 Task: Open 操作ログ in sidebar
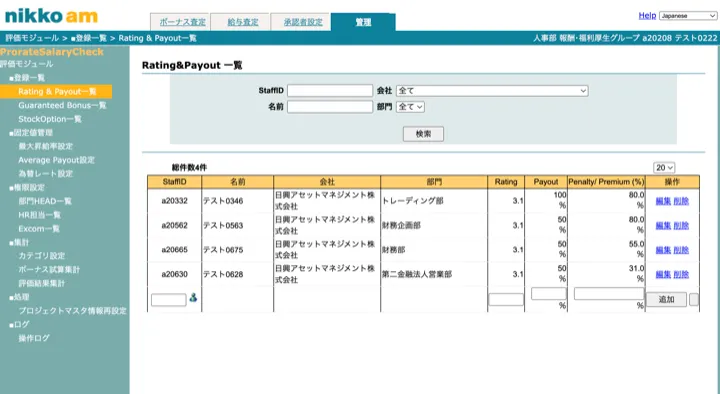pyautogui.click(x=34, y=338)
